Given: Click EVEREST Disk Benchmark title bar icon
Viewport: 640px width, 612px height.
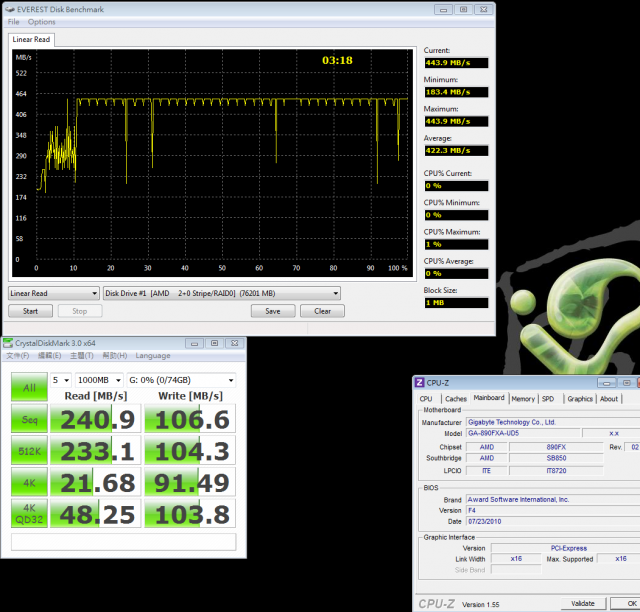Looking at the screenshot, I should pos(10,9).
